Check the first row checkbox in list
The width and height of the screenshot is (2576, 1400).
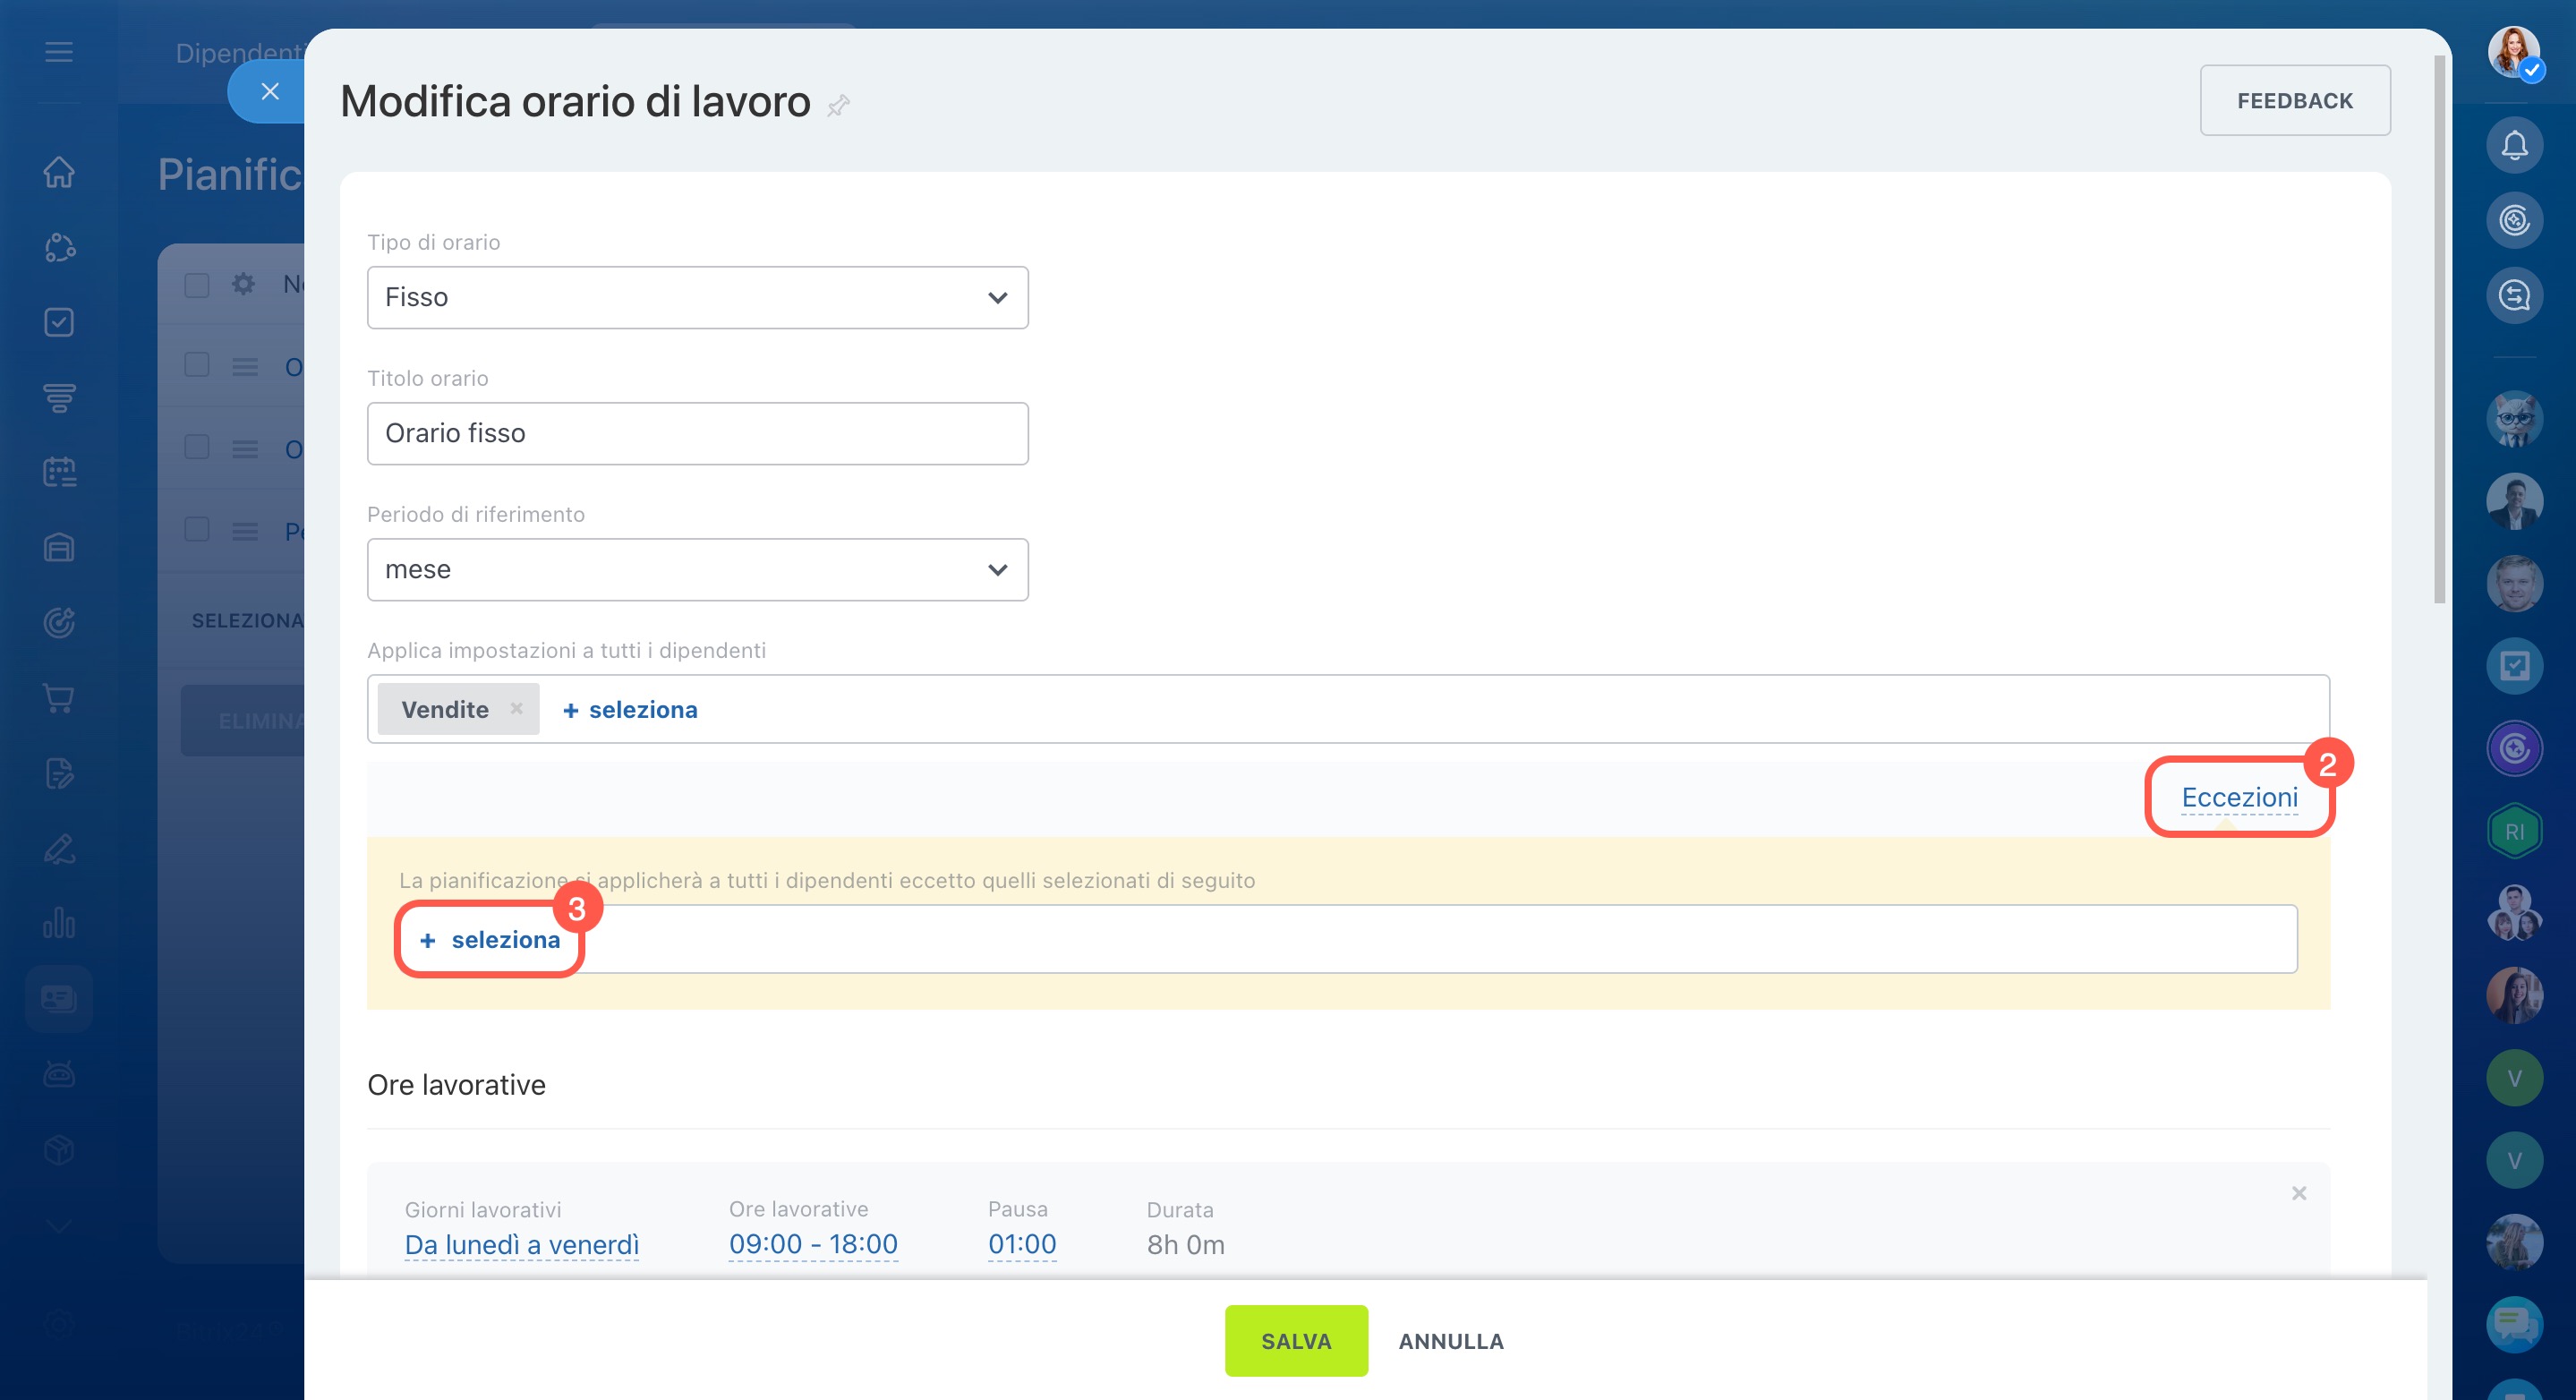197,365
